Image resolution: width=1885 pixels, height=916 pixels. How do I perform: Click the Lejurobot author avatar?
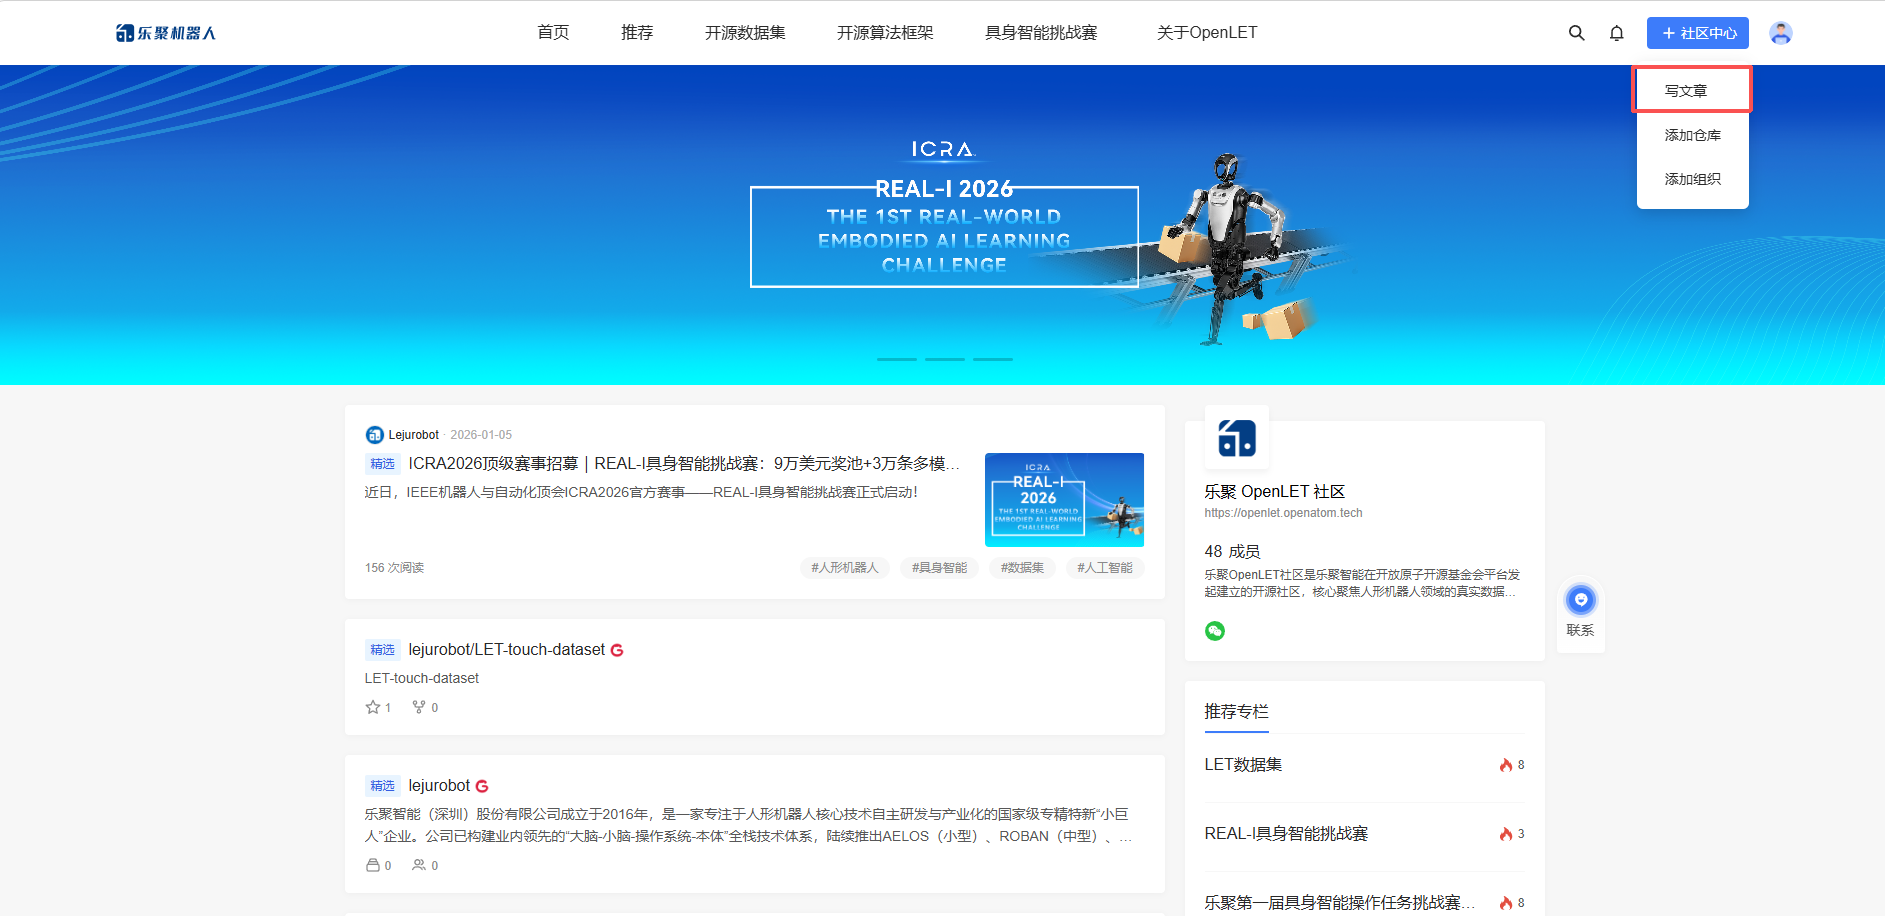point(374,435)
